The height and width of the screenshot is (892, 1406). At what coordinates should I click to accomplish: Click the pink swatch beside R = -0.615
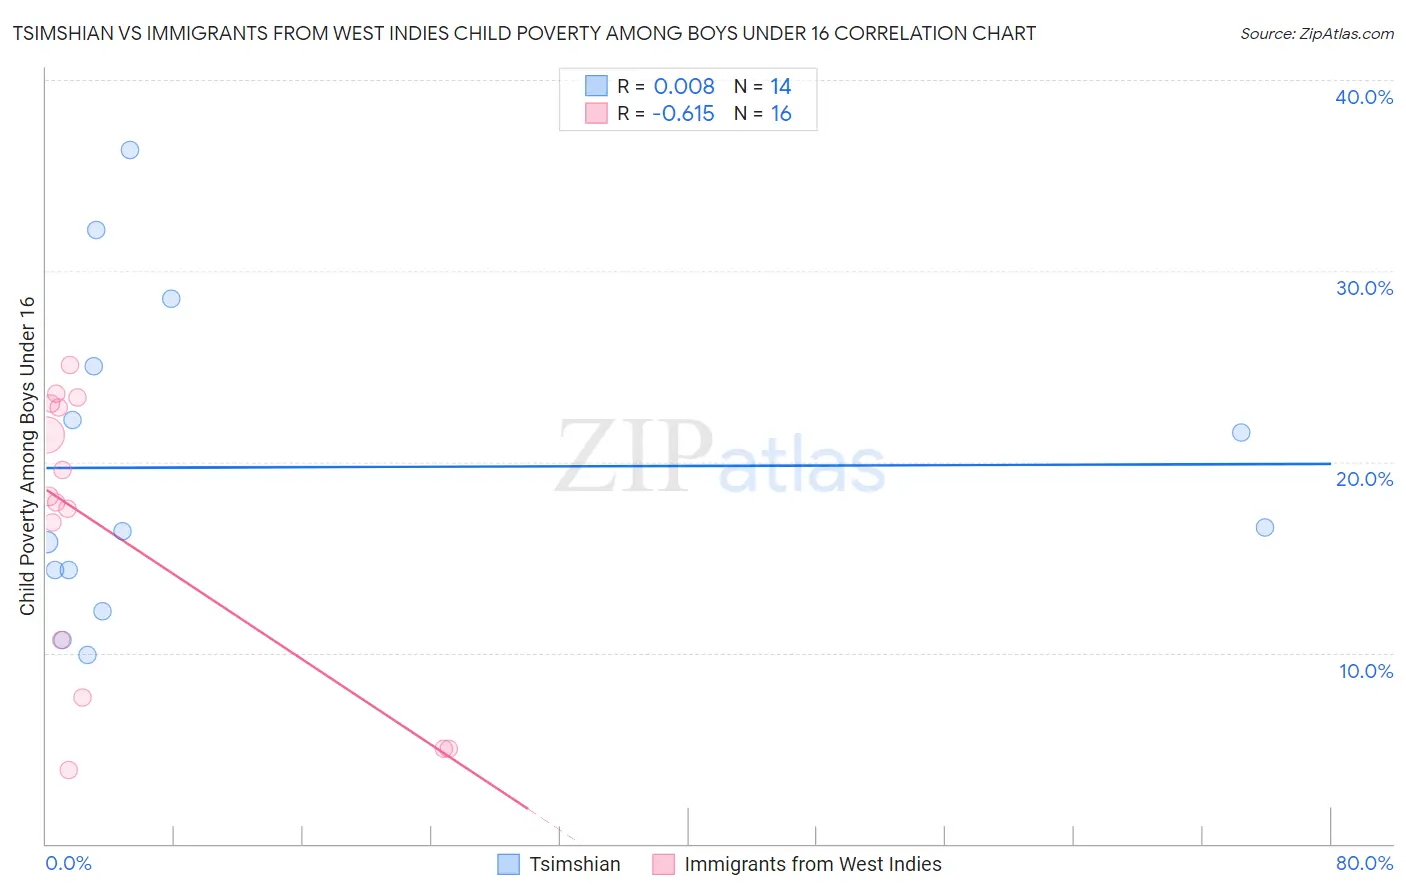pos(596,113)
